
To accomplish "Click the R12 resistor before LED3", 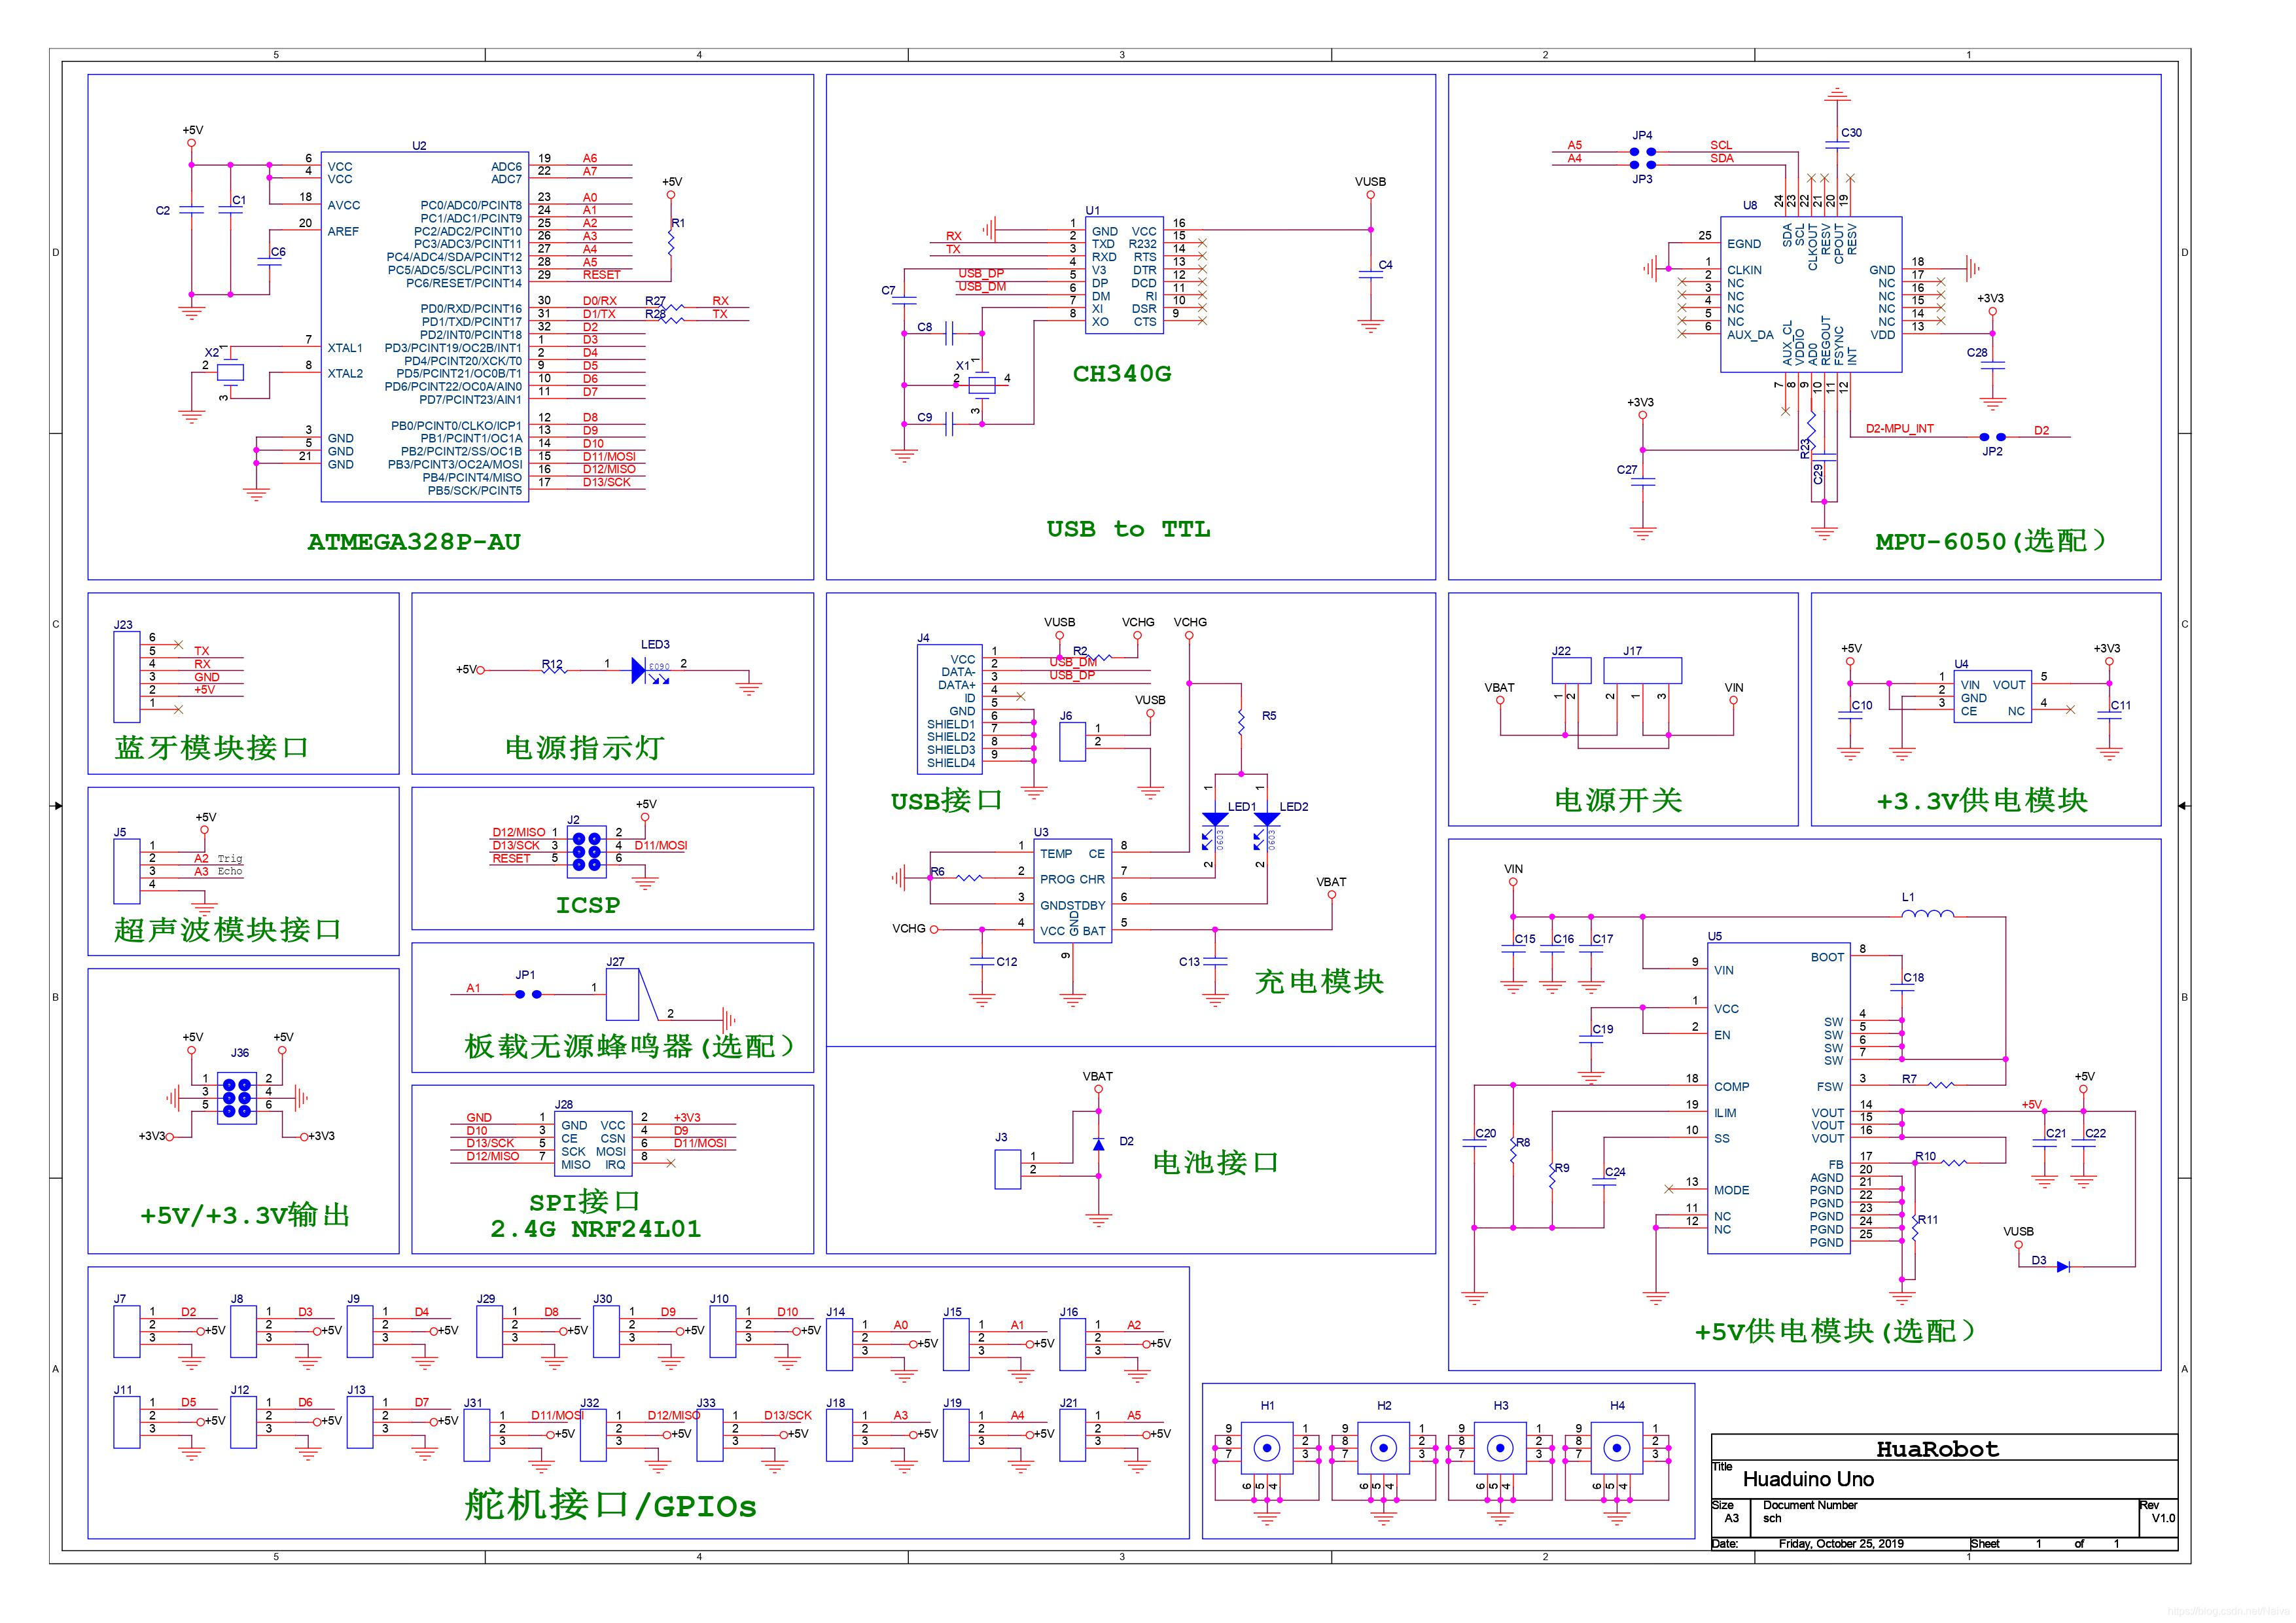I will click(553, 670).
